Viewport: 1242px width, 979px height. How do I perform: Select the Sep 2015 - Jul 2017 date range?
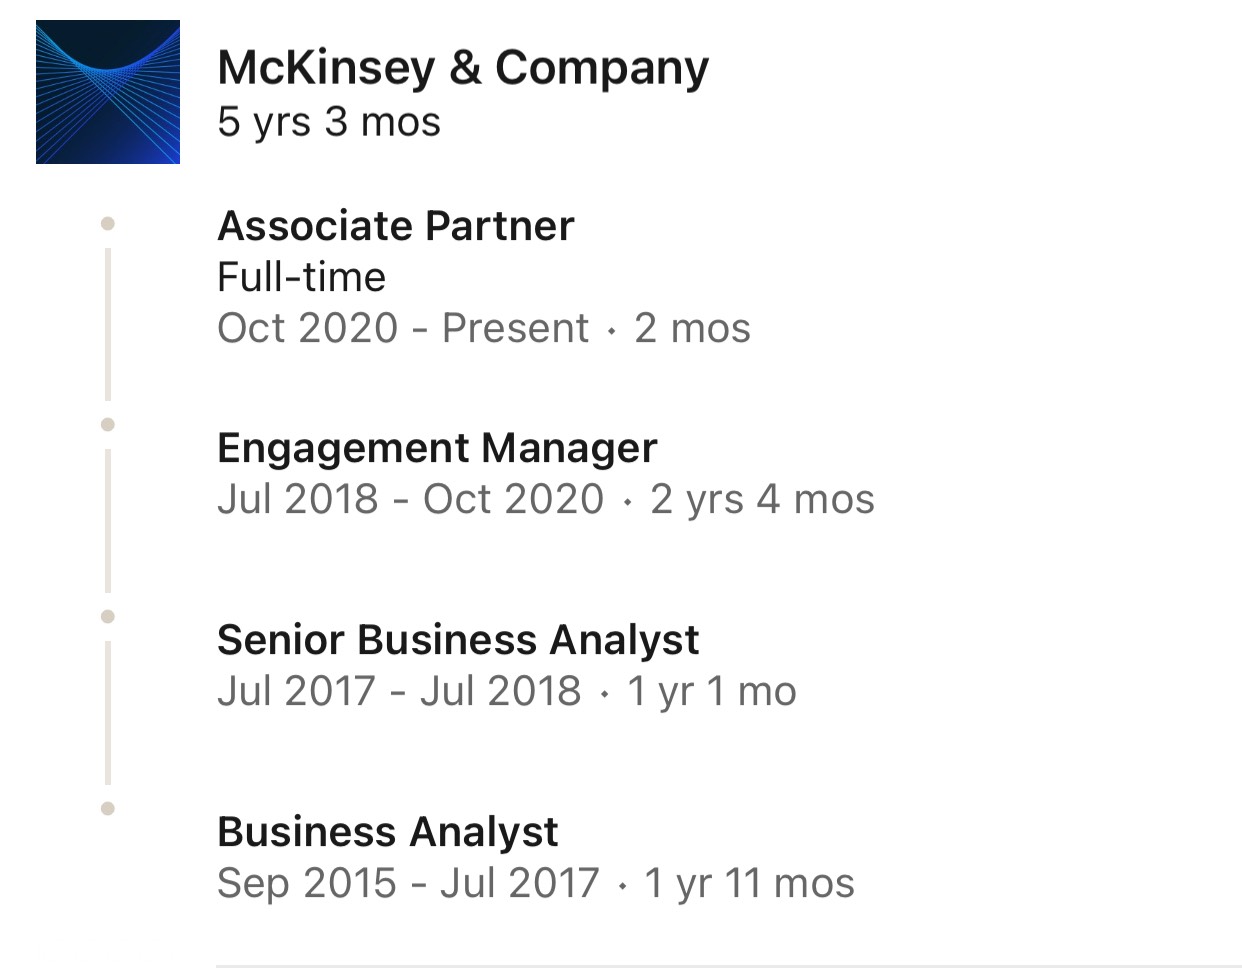408,883
